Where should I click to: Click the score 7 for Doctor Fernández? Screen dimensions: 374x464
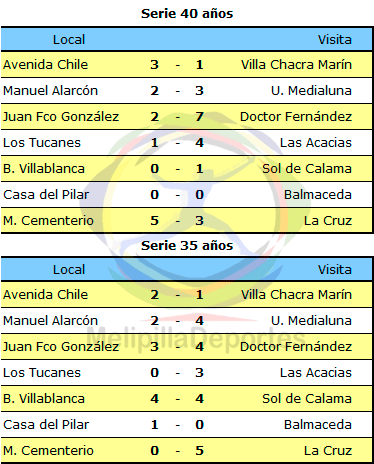click(x=199, y=117)
